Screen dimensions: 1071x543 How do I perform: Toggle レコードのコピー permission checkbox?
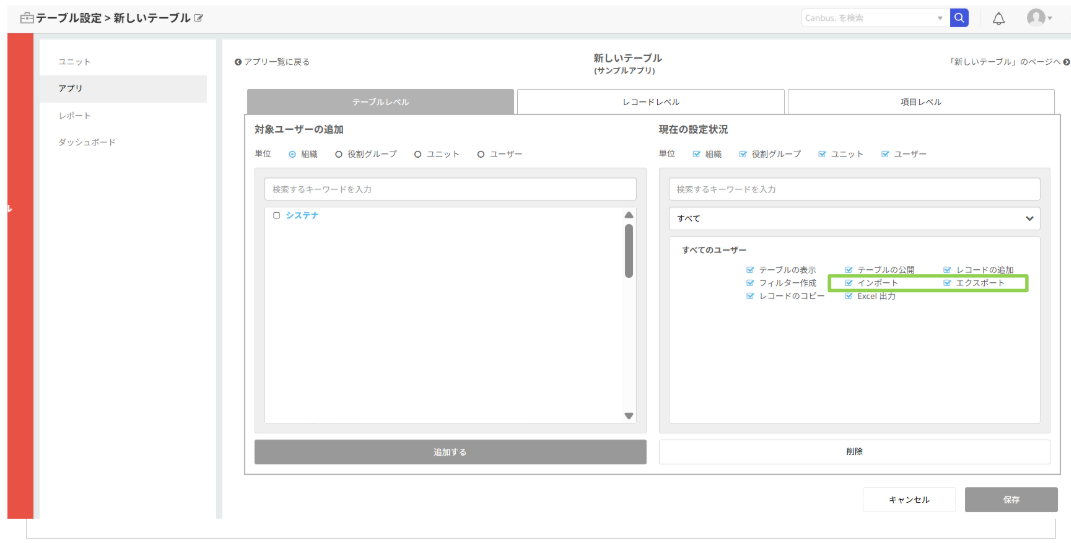[x=751, y=296]
